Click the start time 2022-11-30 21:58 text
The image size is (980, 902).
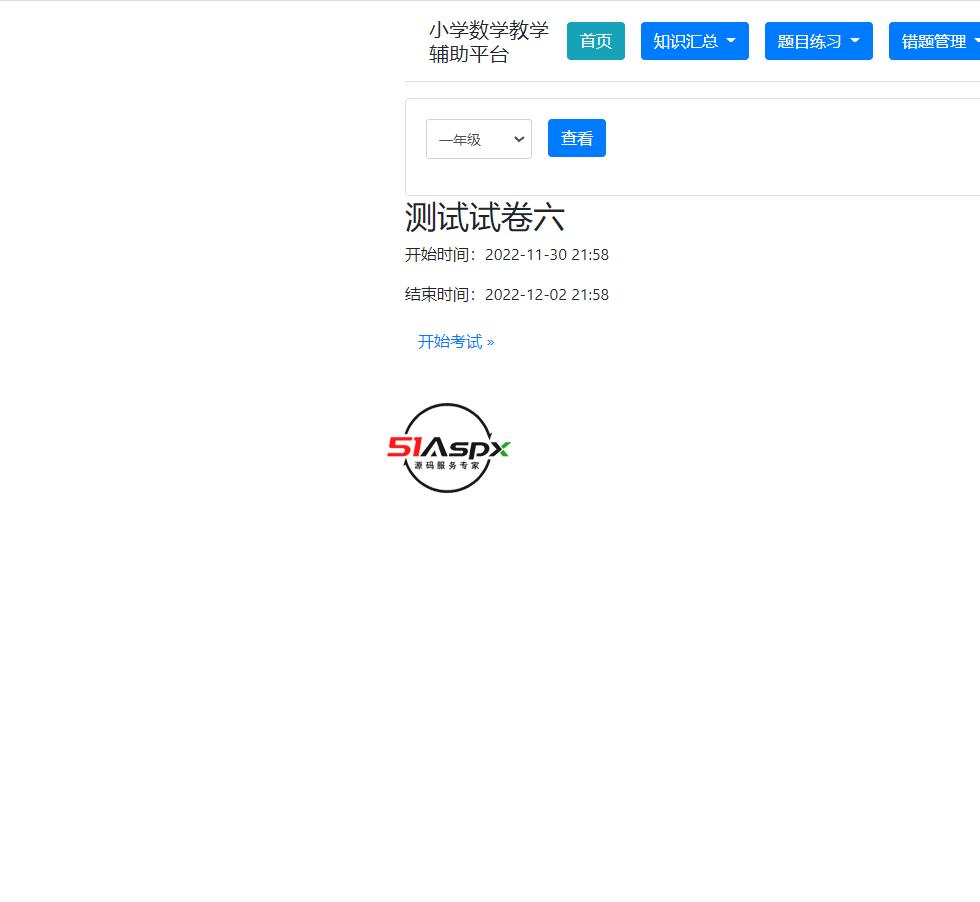coord(547,254)
